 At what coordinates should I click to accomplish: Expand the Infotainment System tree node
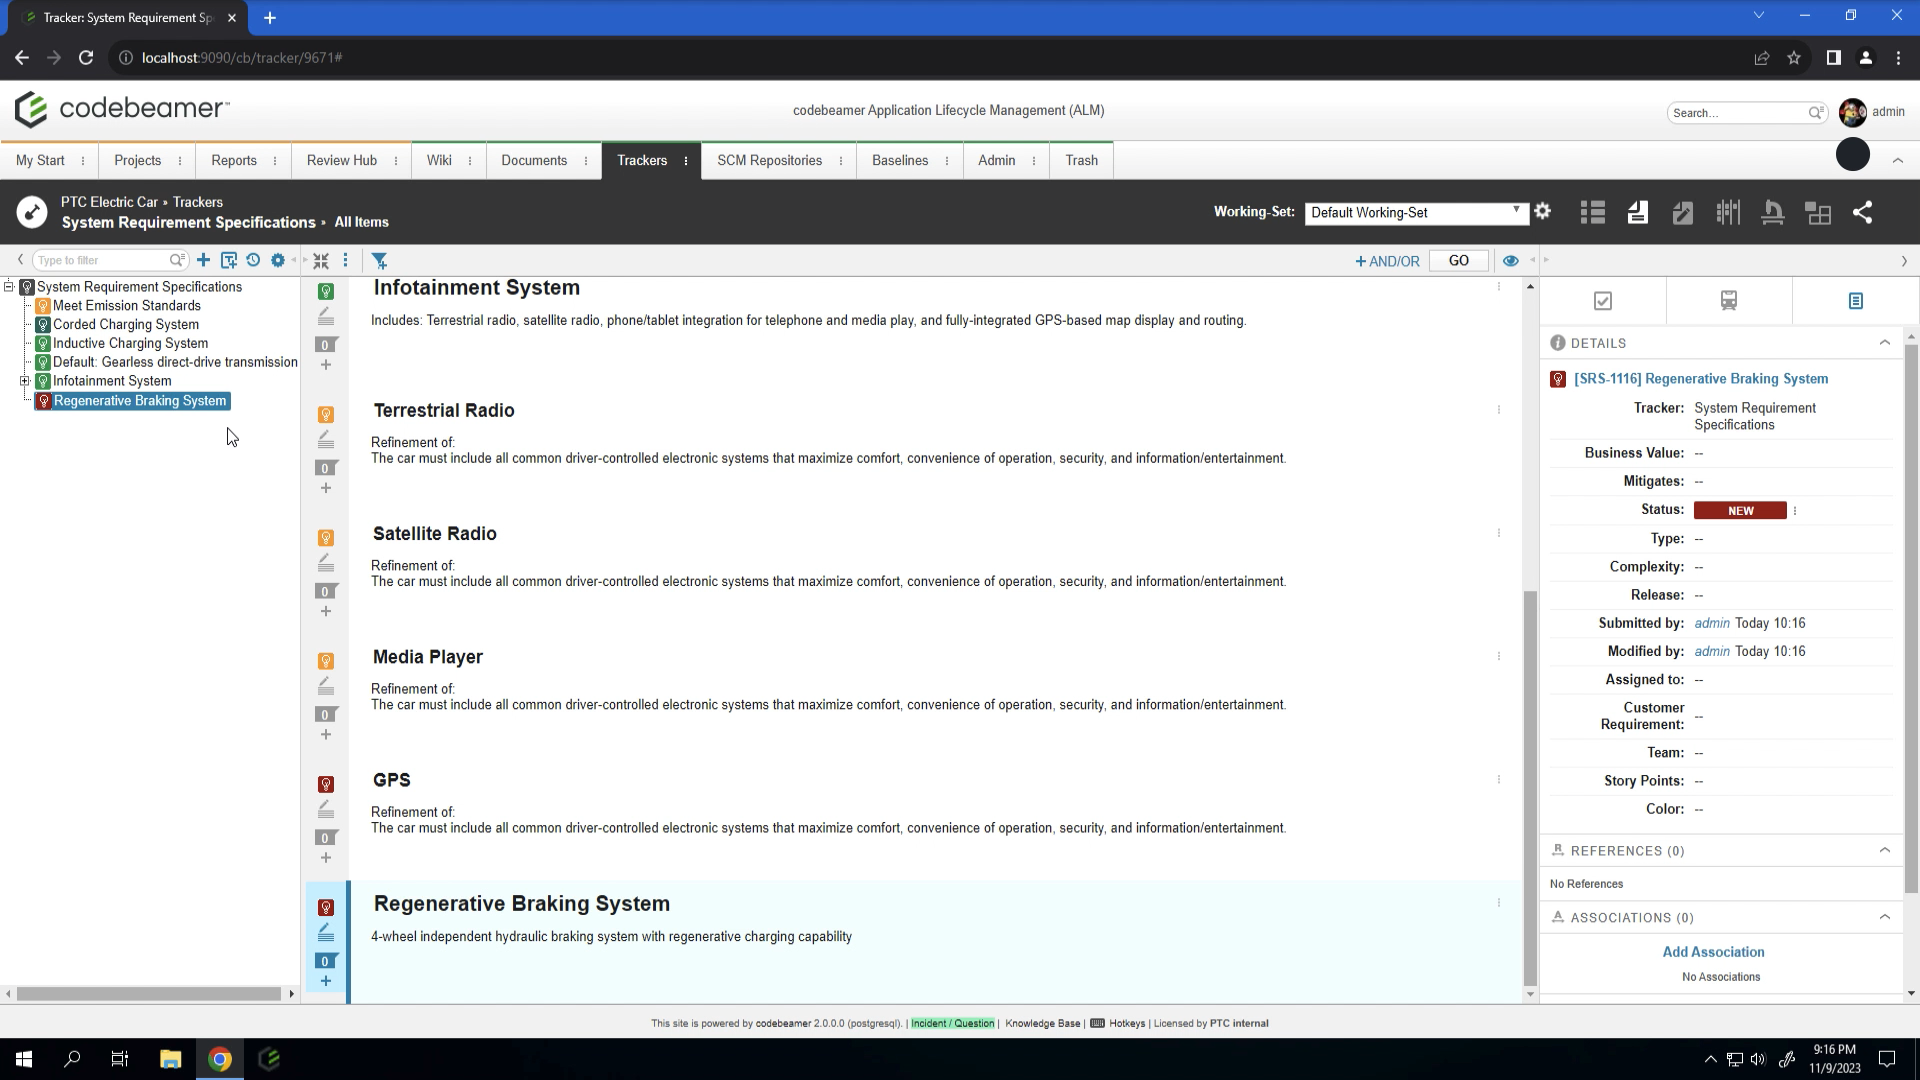tap(25, 381)
